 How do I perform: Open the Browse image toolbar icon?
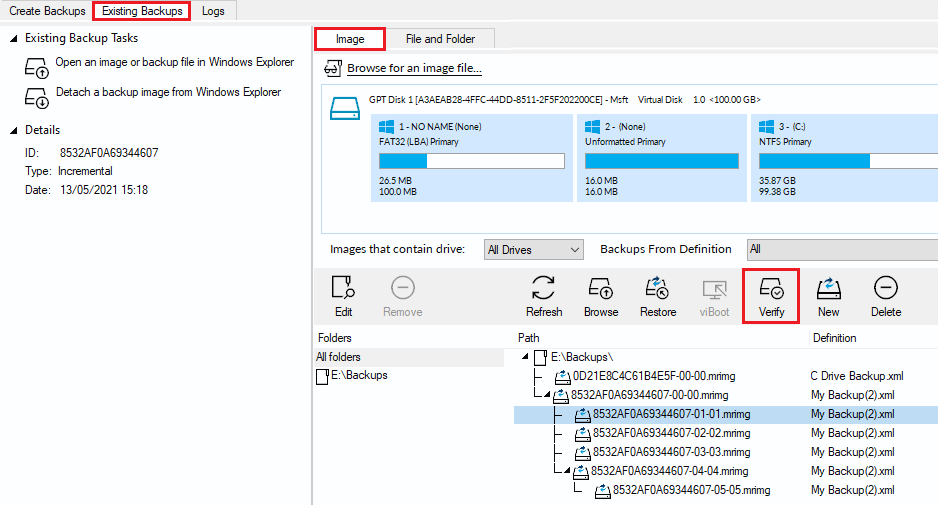601,296
